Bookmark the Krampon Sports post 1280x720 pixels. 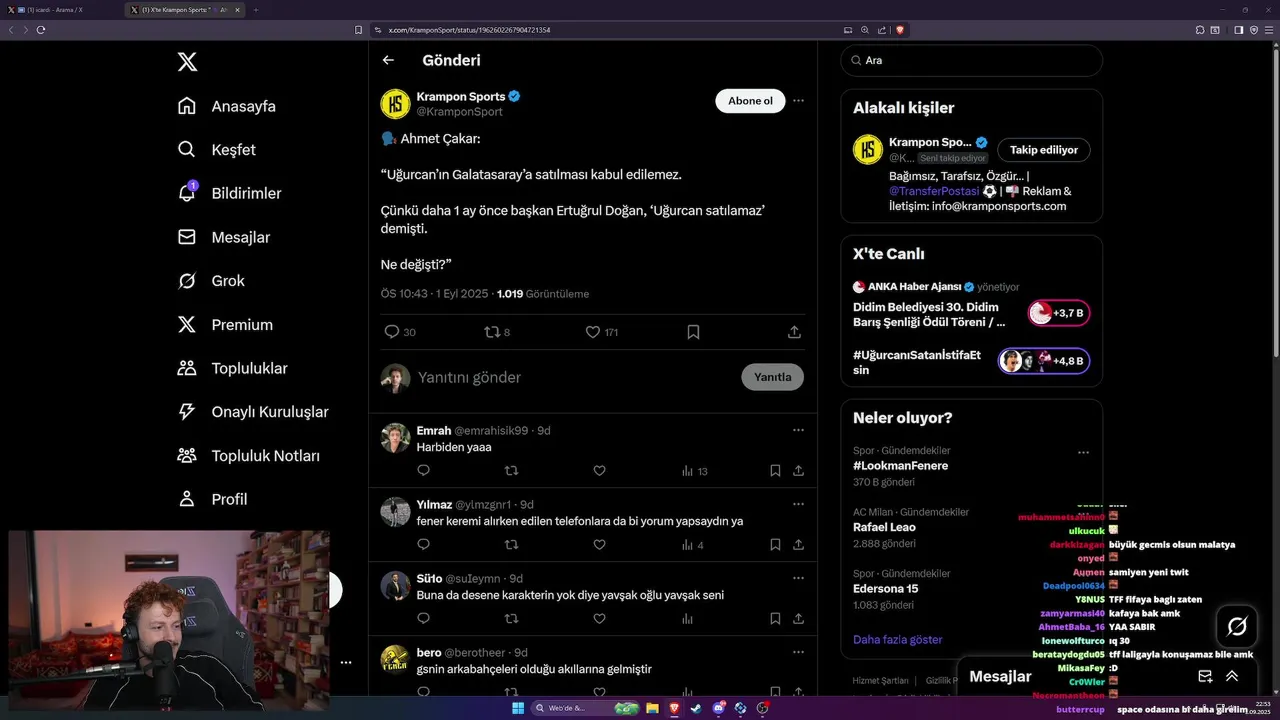pyautogui.click(x=693, y=332)
